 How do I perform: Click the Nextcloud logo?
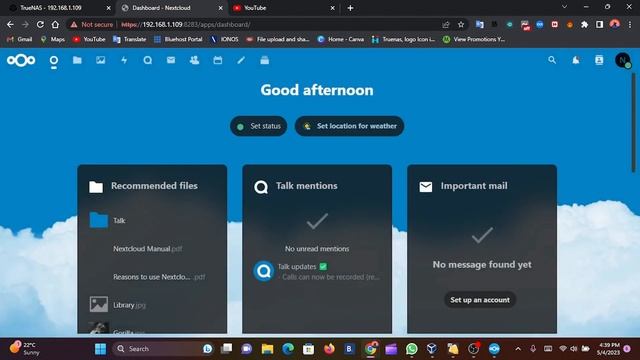pos(21,60)
